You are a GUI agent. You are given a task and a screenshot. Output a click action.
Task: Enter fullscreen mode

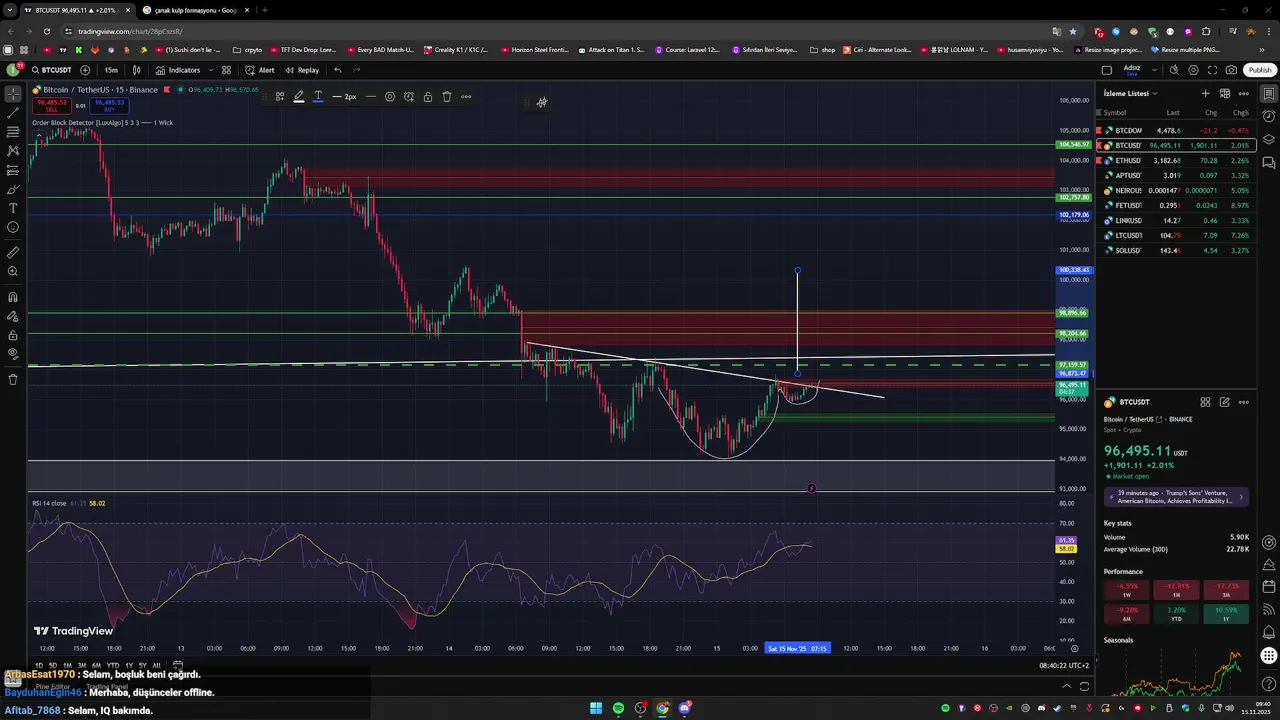[x=1212, y=70]
